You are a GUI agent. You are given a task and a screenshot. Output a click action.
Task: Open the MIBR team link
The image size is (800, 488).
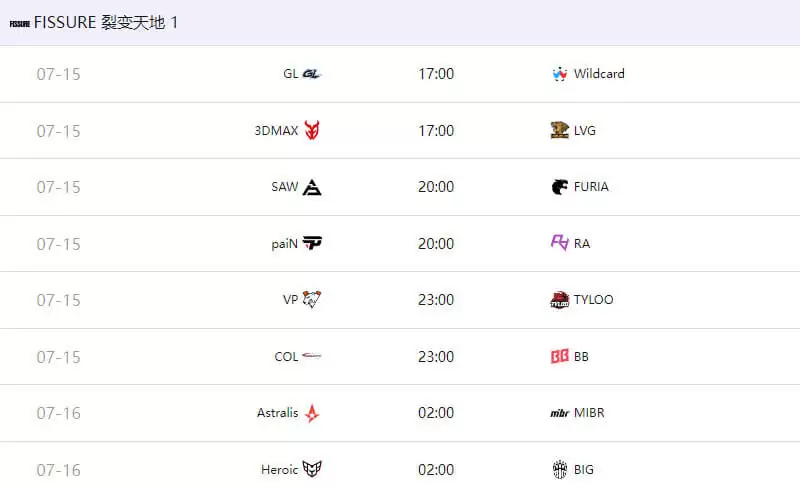[x=589, y=413]
